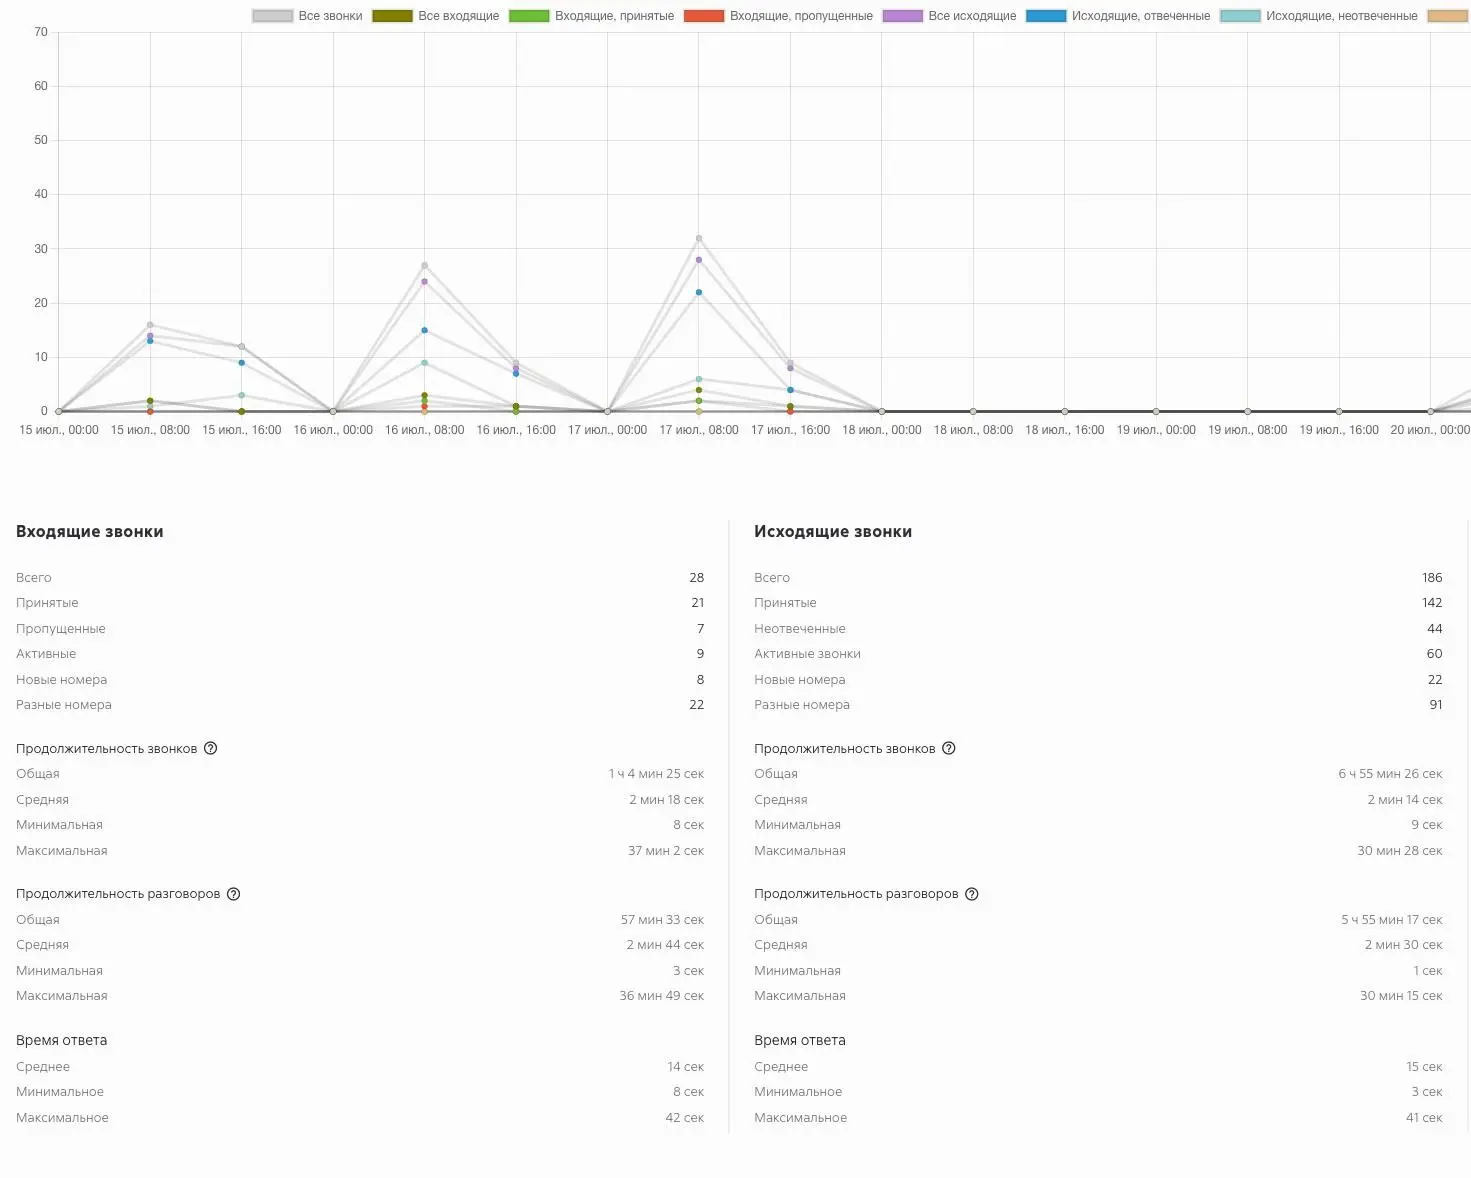This screenshot has height=1178, width=1471.
Task: Toggle Исходящие, неотвеченные legend entry
Action: [x=1318, y=16]
